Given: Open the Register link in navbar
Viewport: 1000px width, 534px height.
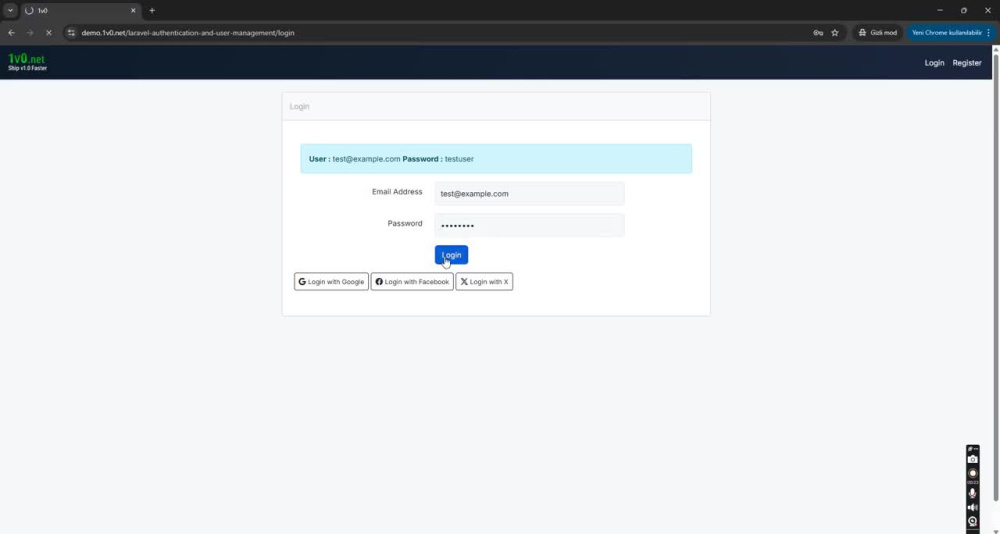Looking at the screenshot, I should tap(967, 63).
